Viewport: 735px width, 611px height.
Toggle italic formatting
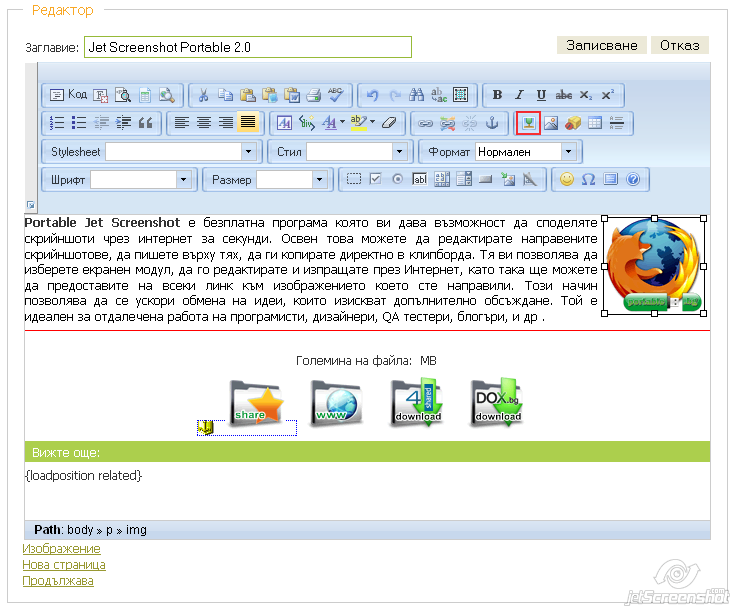pyautogui.click(x=519, y=95)
